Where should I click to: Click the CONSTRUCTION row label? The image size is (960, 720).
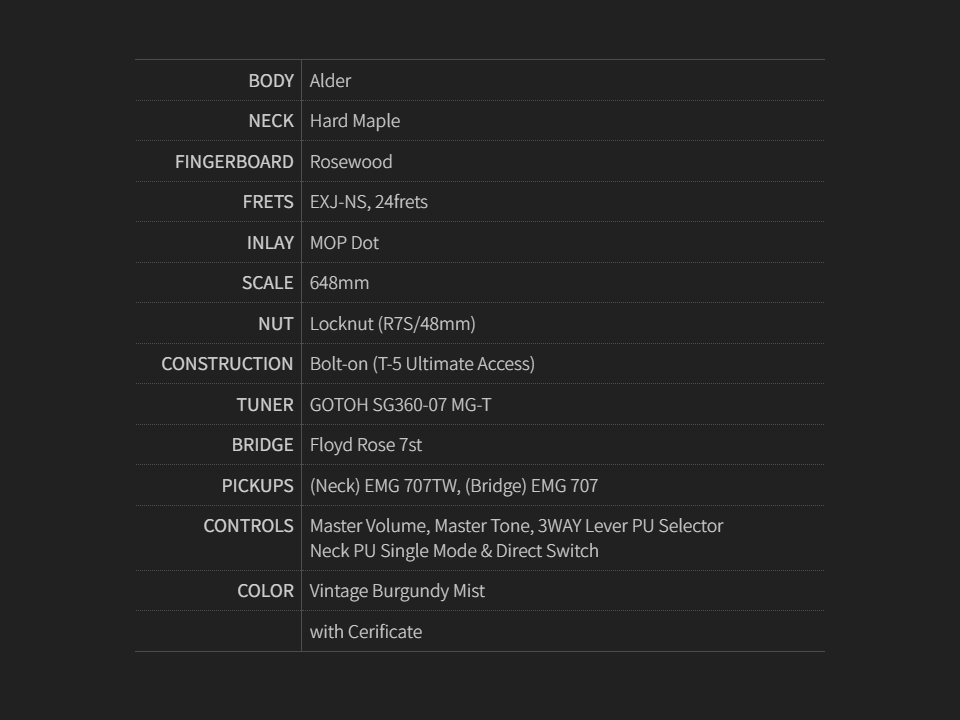(227, 364)
